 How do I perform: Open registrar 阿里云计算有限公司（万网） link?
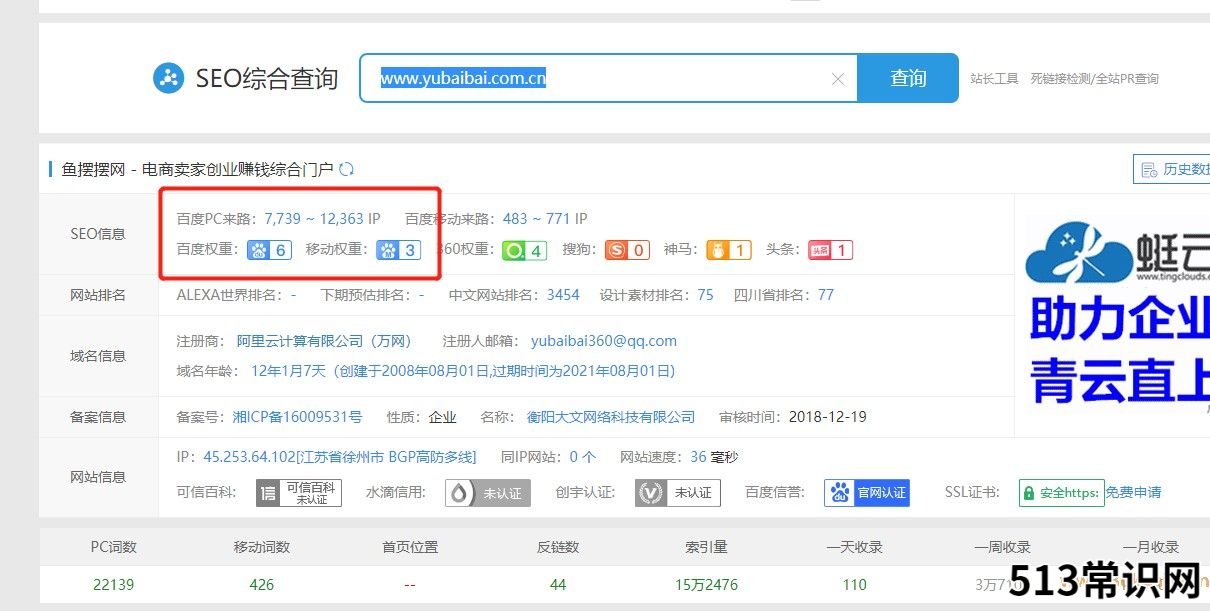tap(324, 341)
